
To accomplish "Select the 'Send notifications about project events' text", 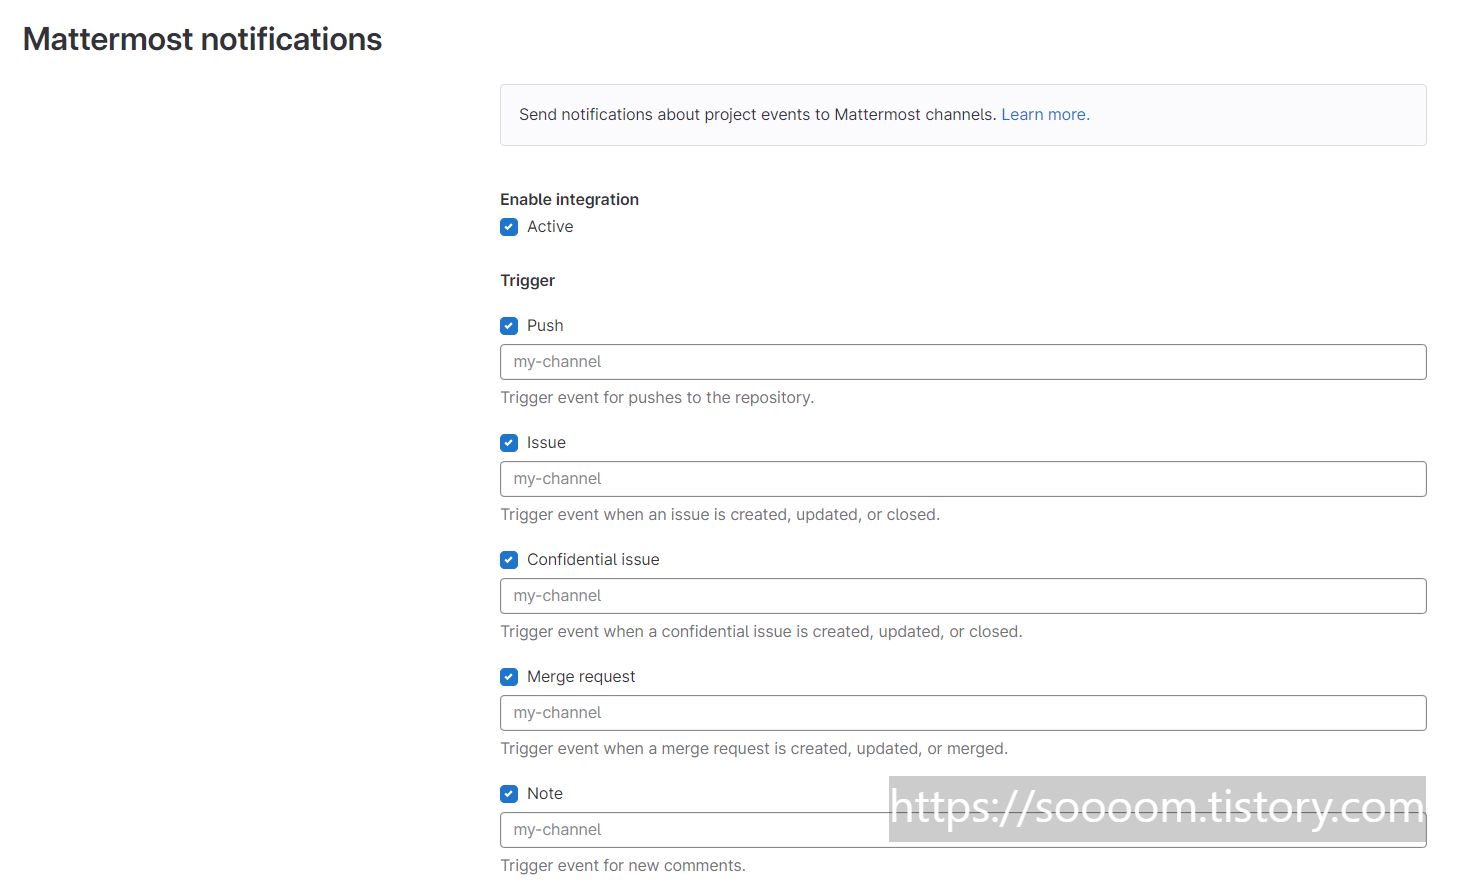I will [758, 115].
